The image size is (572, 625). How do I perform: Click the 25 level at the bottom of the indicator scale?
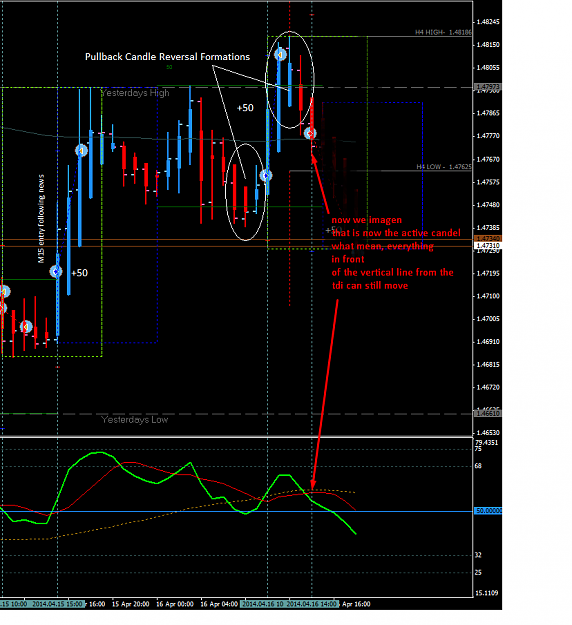pos(478,573)
